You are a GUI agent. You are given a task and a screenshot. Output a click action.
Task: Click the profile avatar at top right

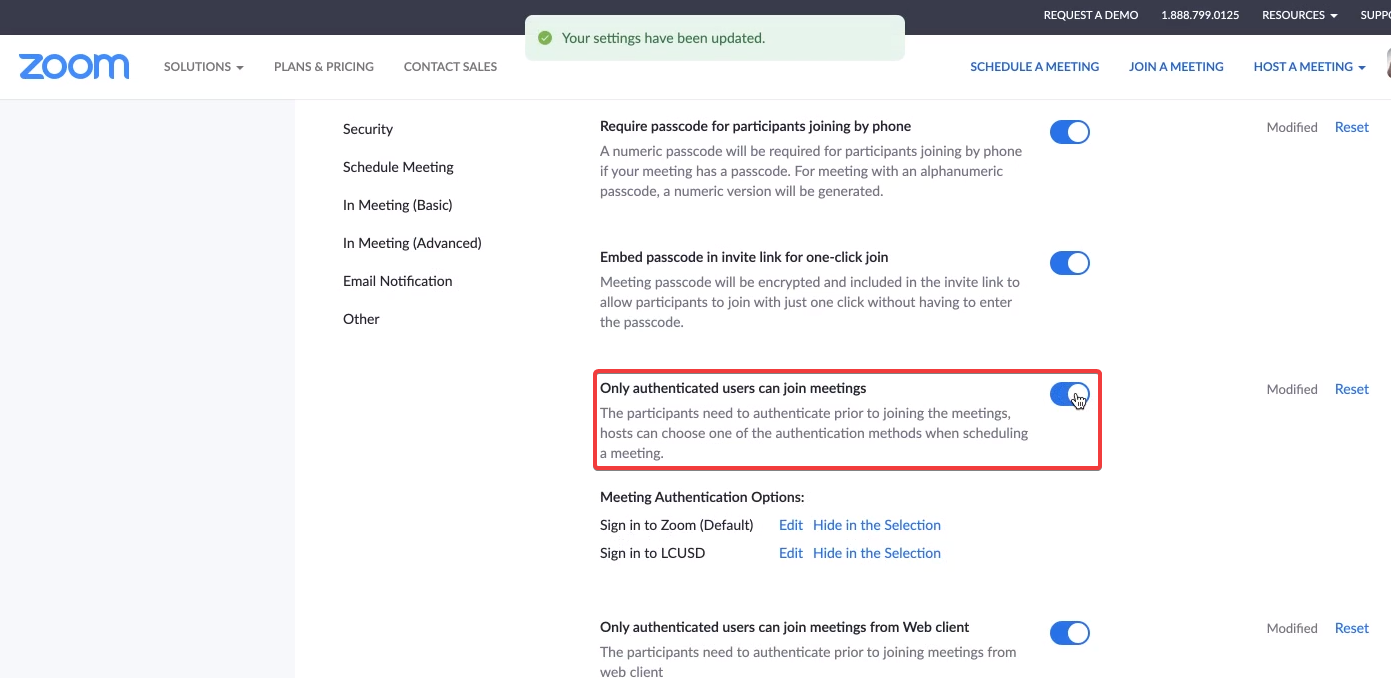point(1388,66)
